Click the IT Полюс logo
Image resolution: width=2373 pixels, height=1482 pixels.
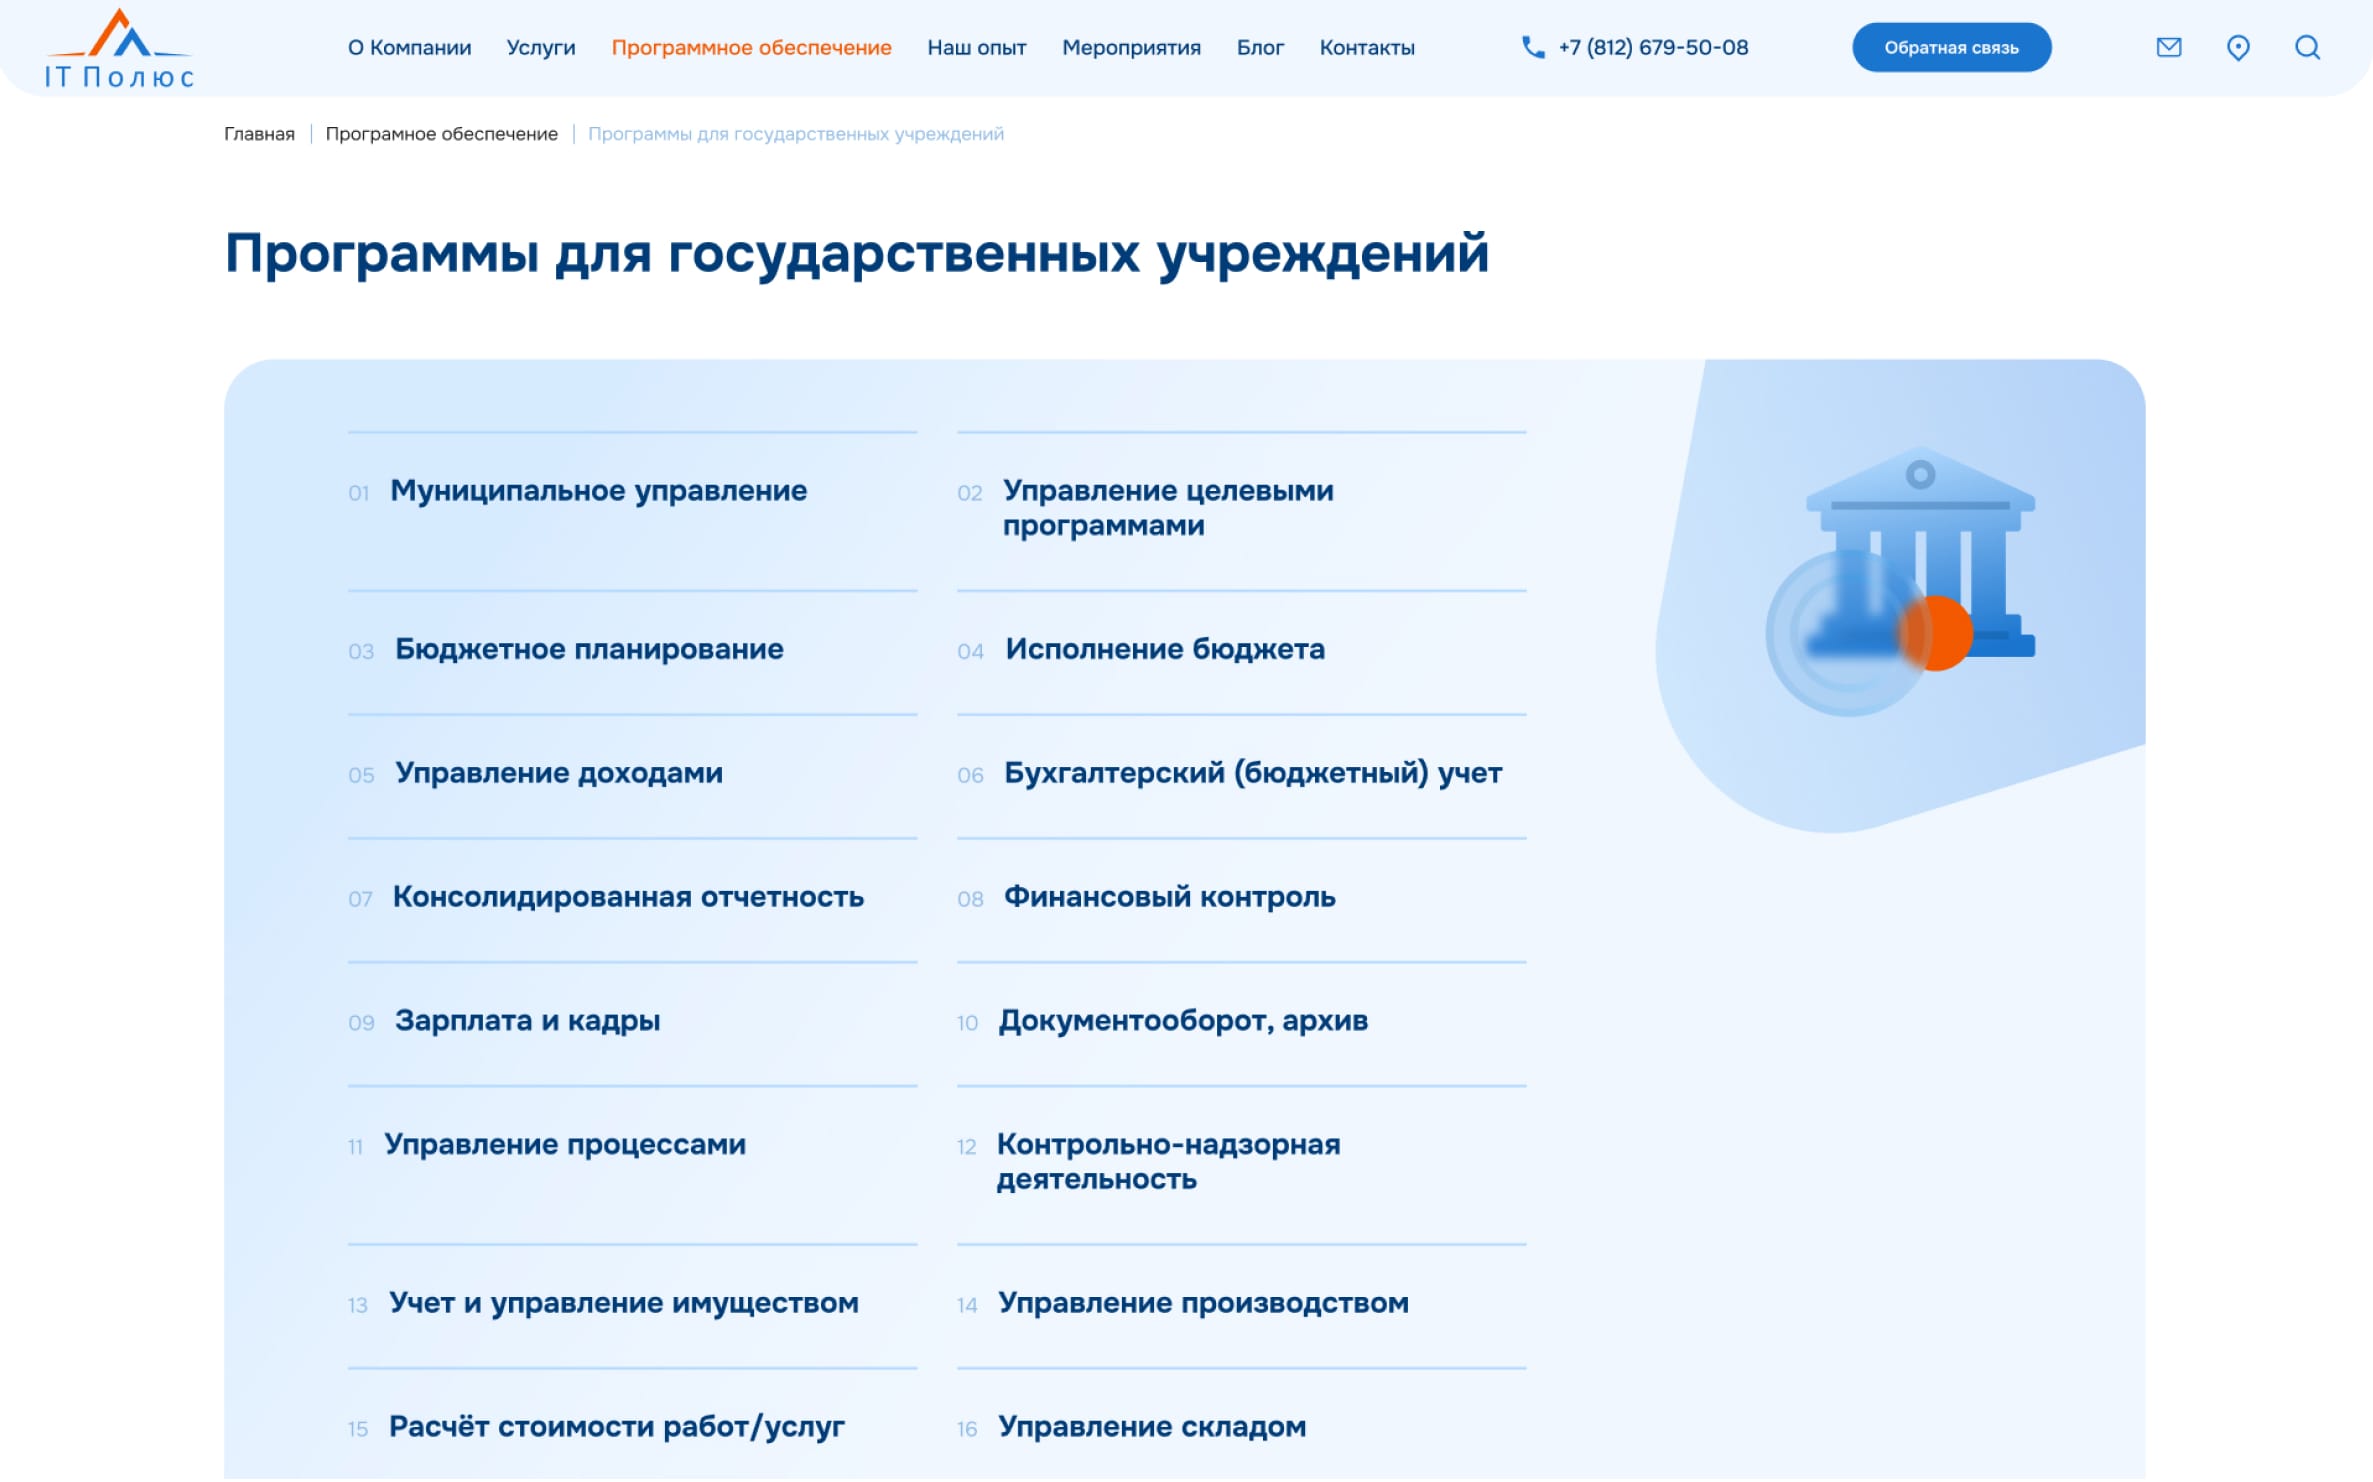119,50
